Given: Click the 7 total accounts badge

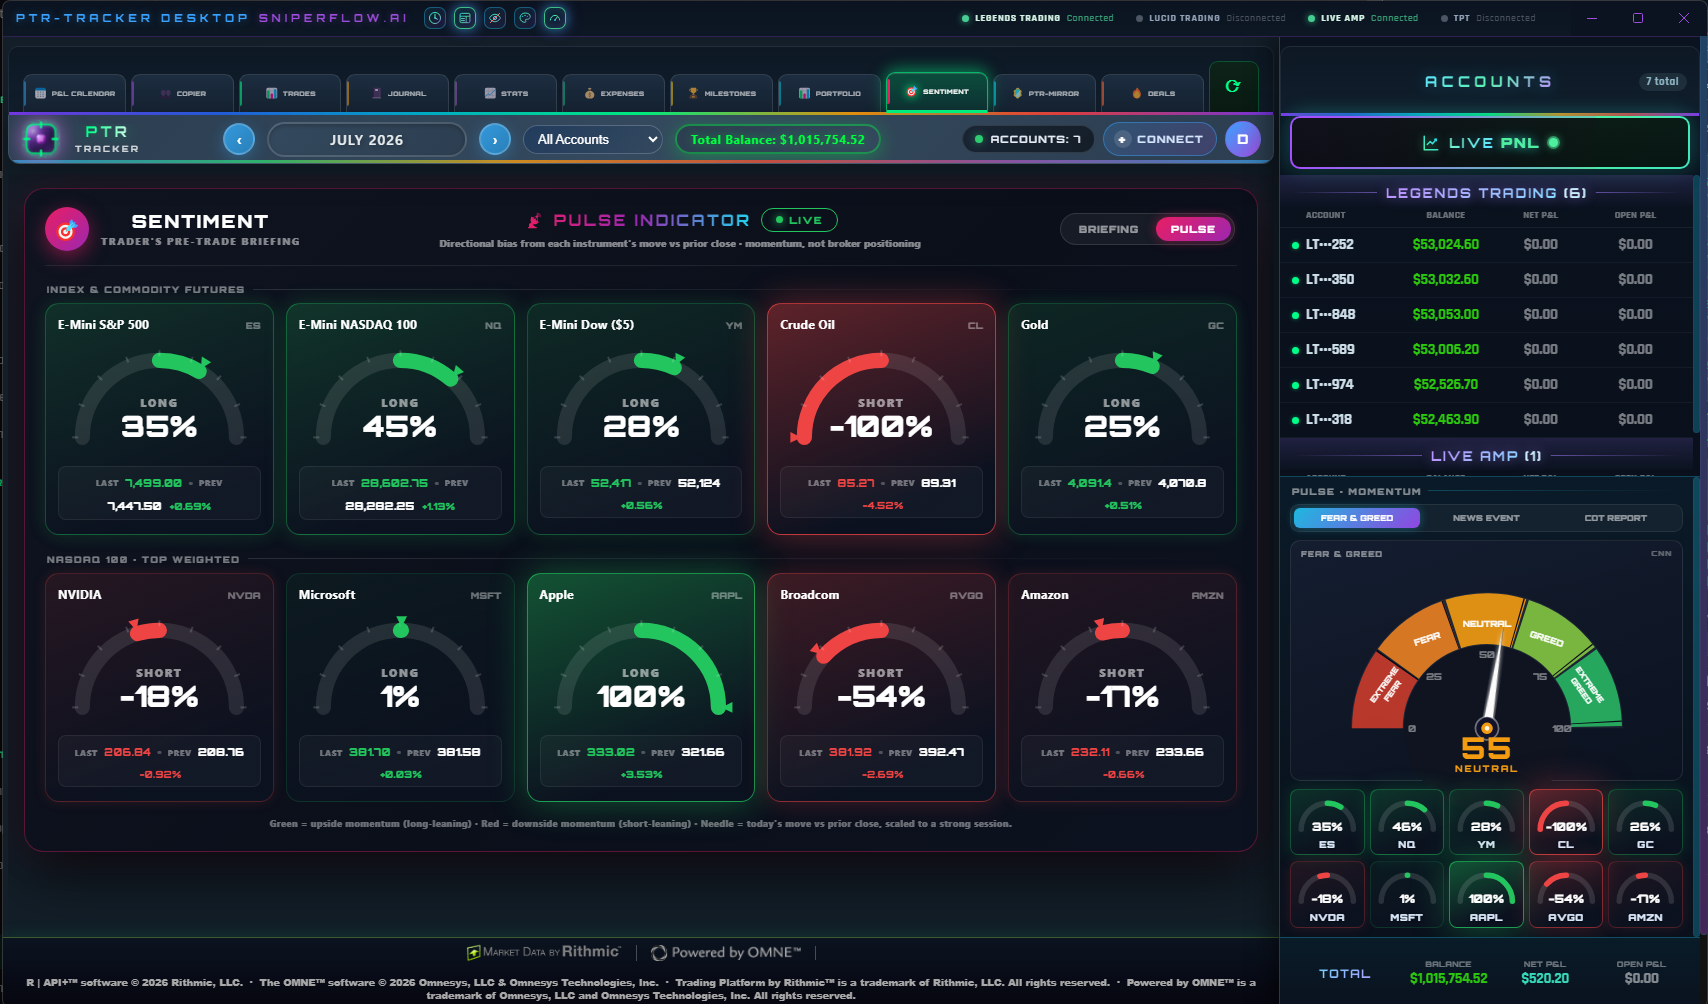Looking at the screenshot, I should point(1662,82).
